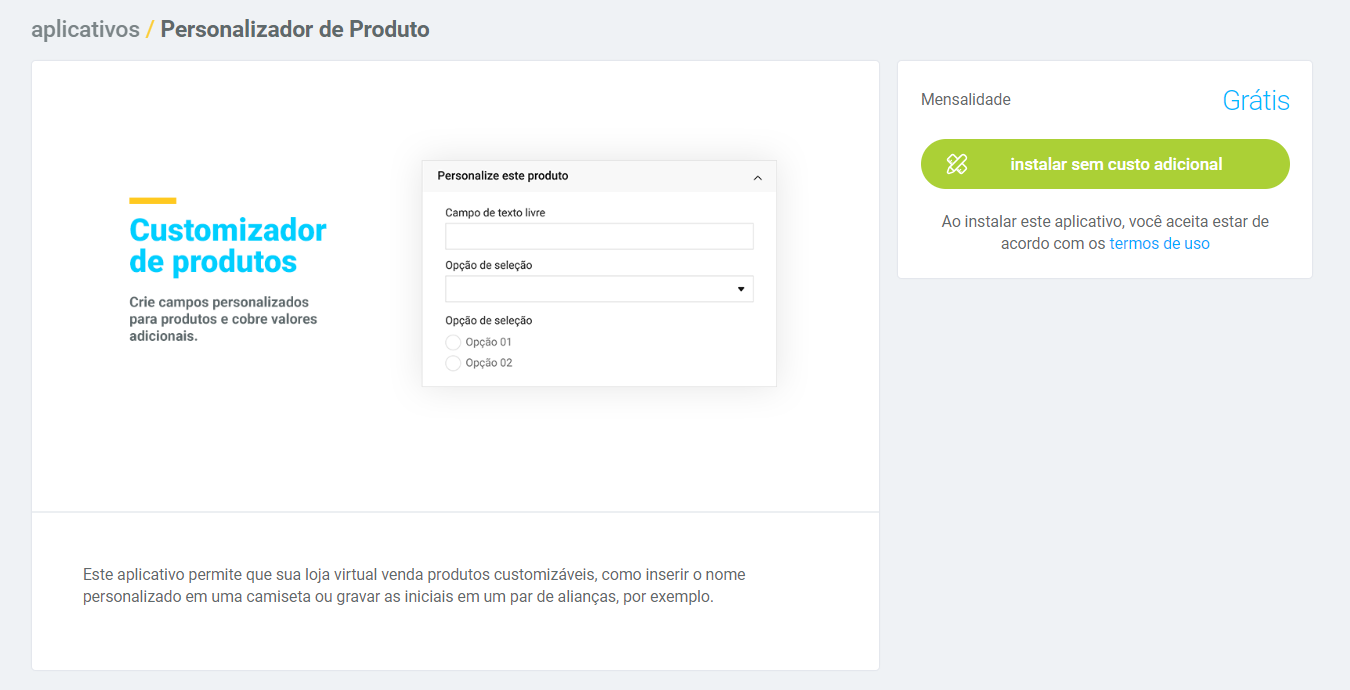Click the 'Mensalidade' label

click(965, 100)
